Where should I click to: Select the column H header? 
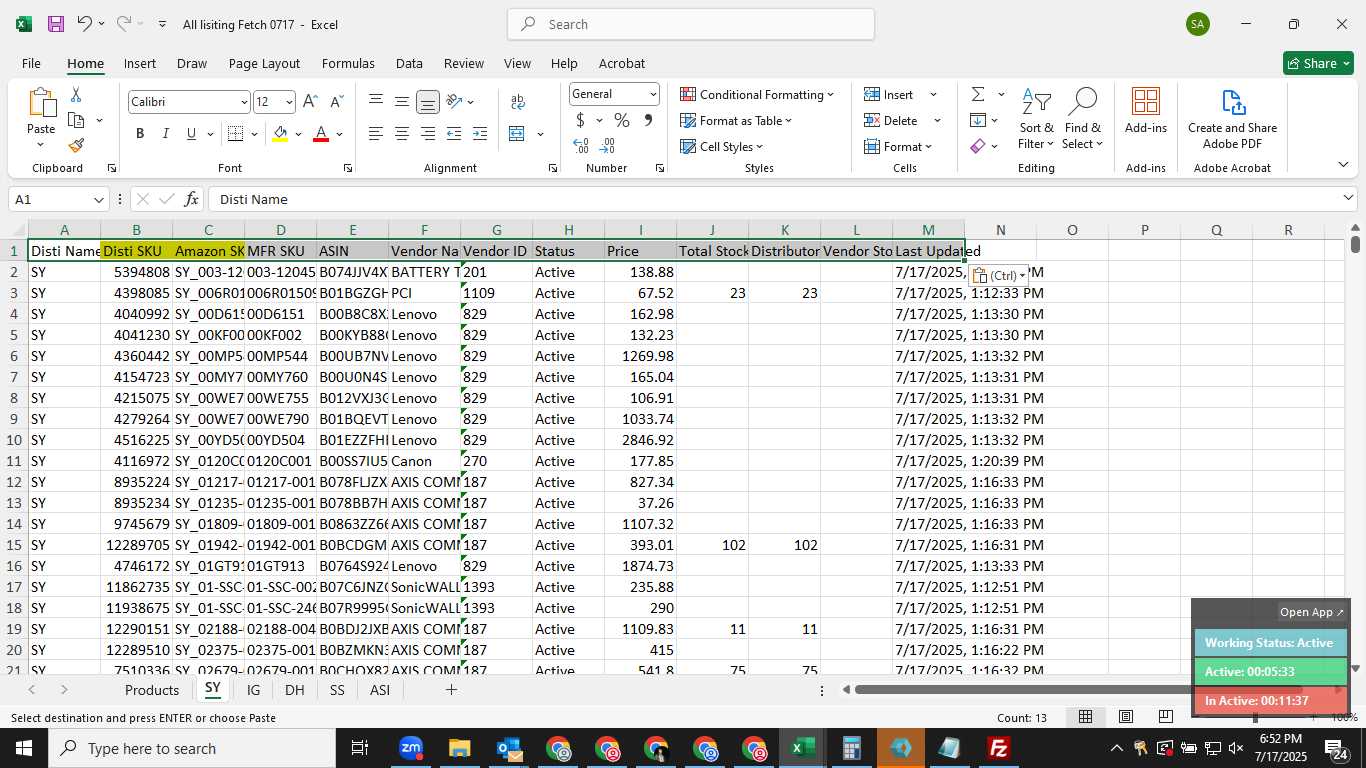point(568,230)
